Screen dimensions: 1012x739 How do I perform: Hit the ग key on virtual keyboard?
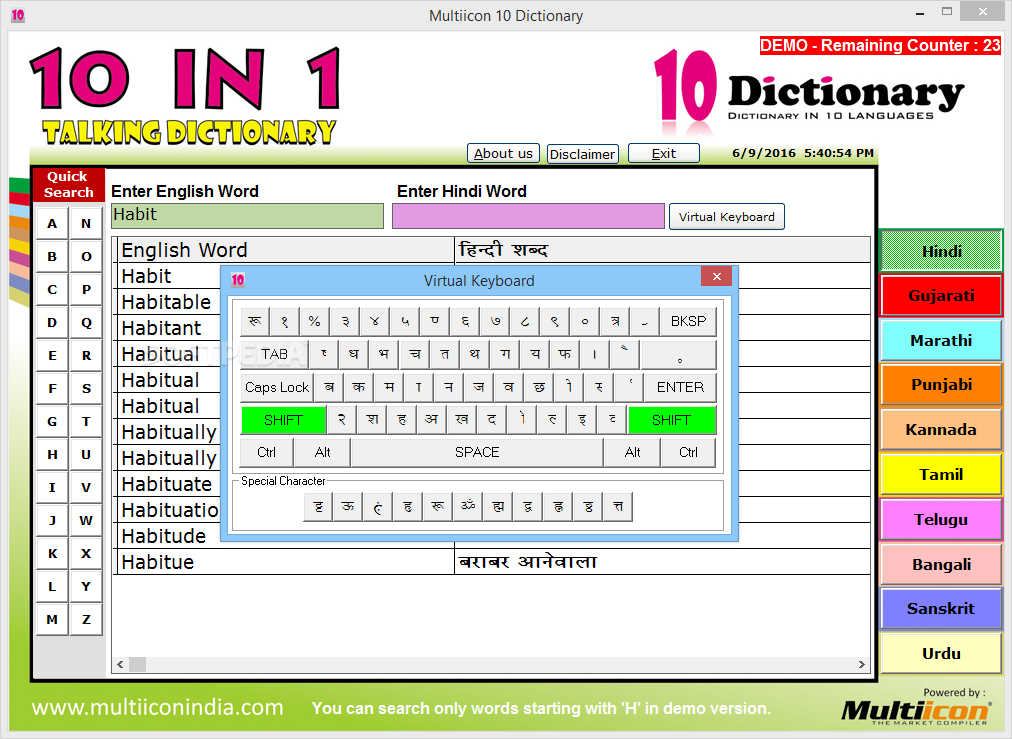(x=505, y=354)
